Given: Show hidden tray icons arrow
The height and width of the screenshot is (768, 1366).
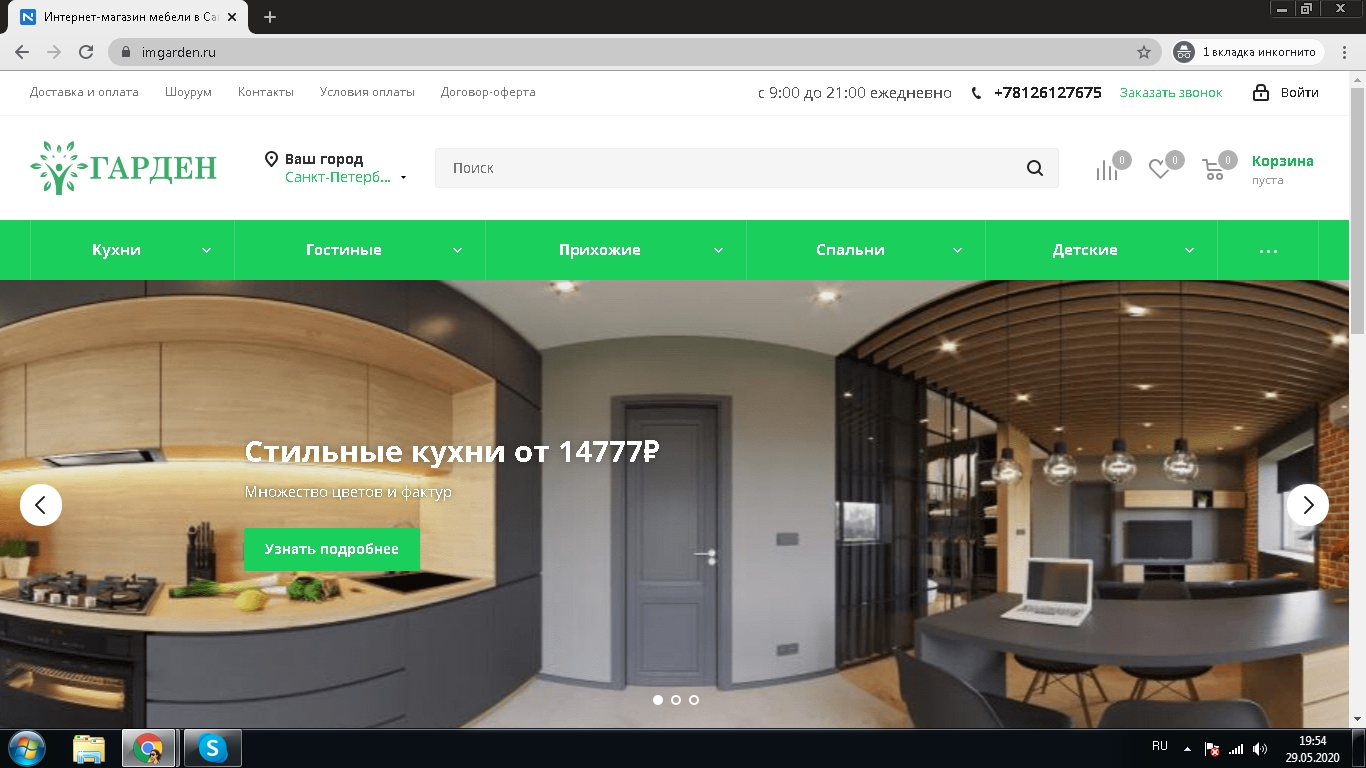Looking at the screenshot, I should click(x=1187, y=749).
